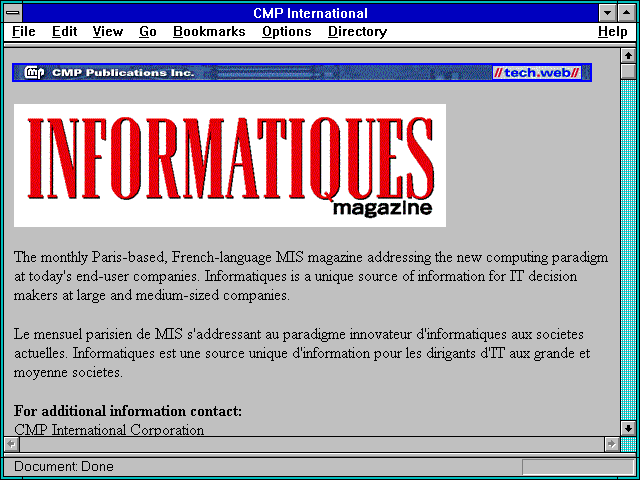
Task: Open the Edit menu
Action: point(64,32)
